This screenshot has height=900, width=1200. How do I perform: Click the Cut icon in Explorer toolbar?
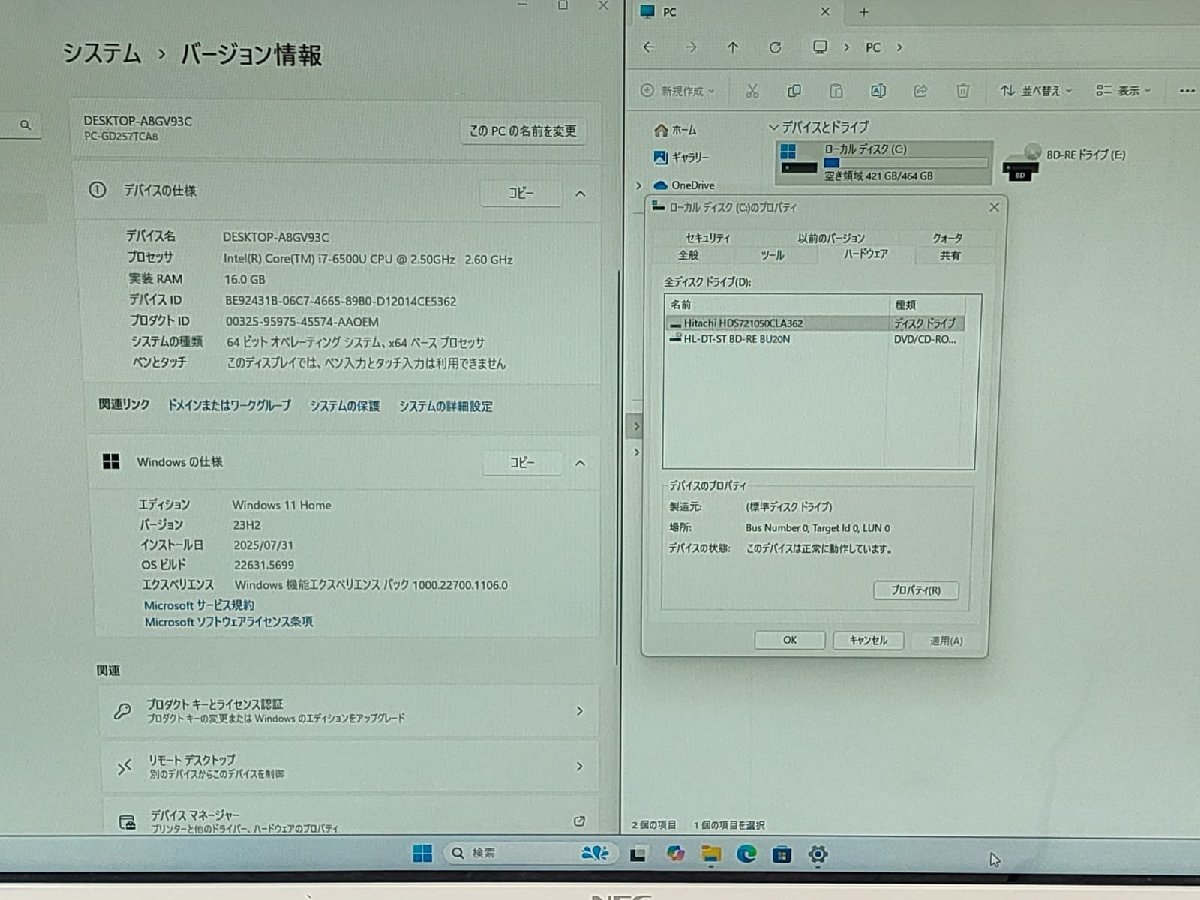[x=752, y=91]
